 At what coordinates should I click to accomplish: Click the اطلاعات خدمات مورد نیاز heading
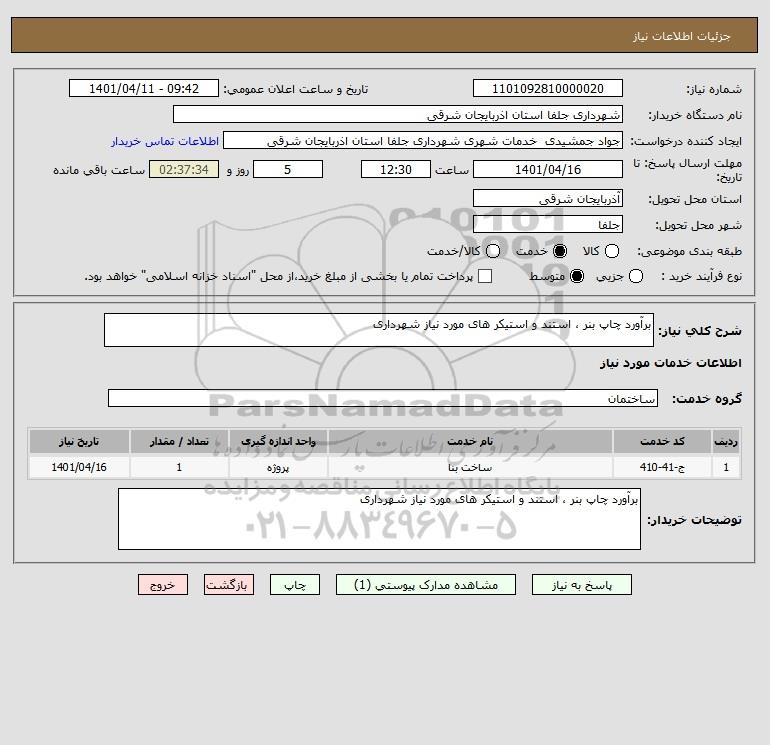click(671, 363)
